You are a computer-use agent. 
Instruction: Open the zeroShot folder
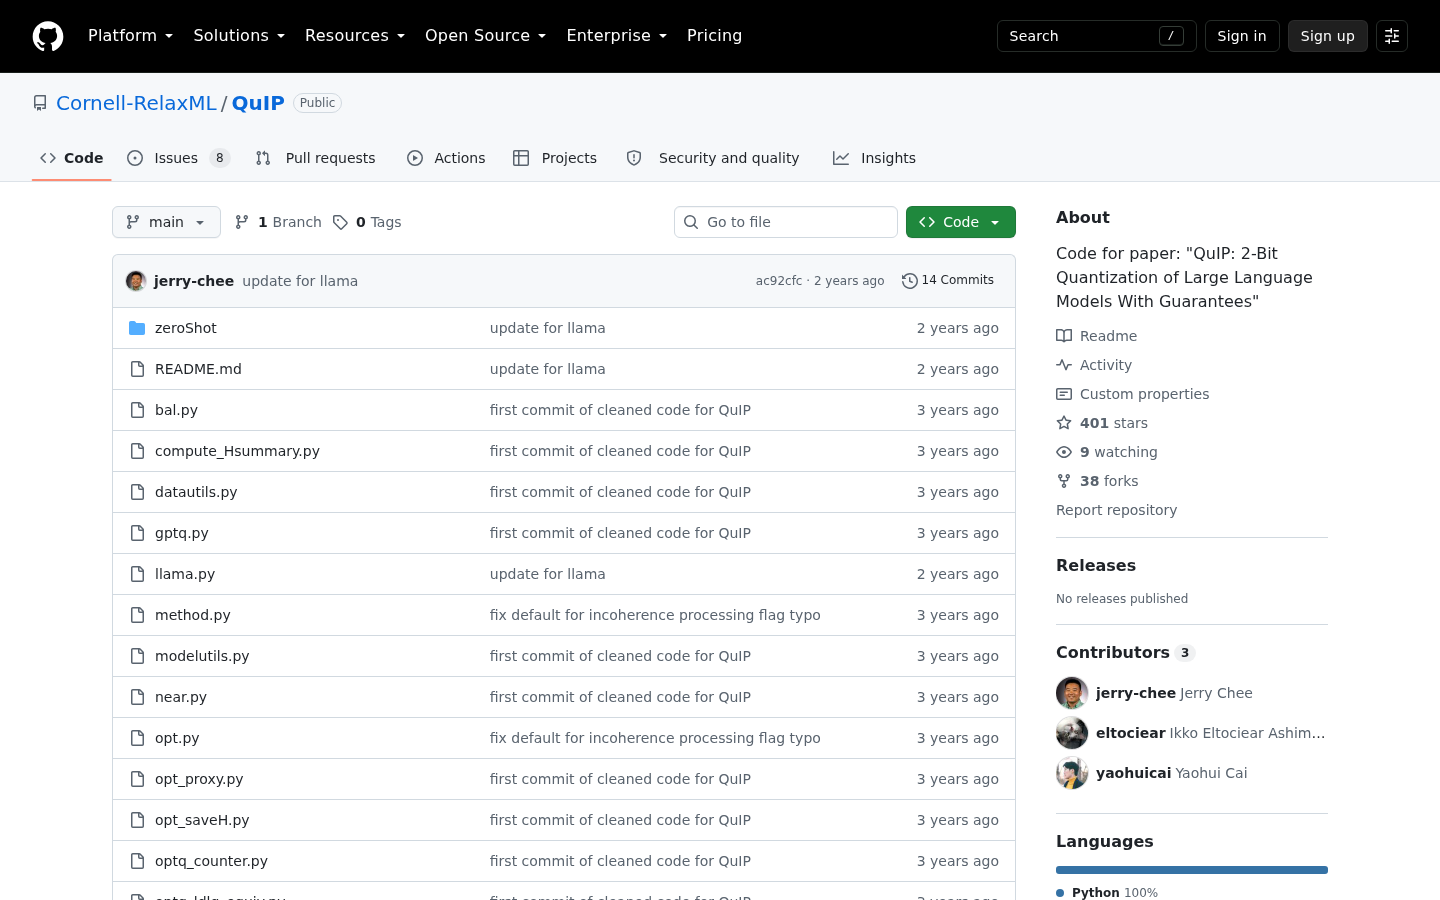point(186,328)
